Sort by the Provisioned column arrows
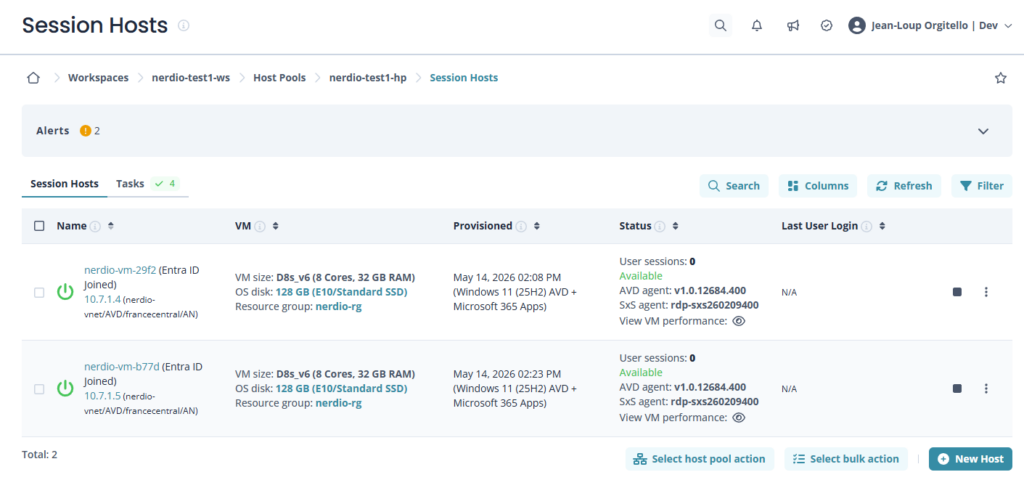Viewport: 1024px width, 480px height. click(537, 226)
